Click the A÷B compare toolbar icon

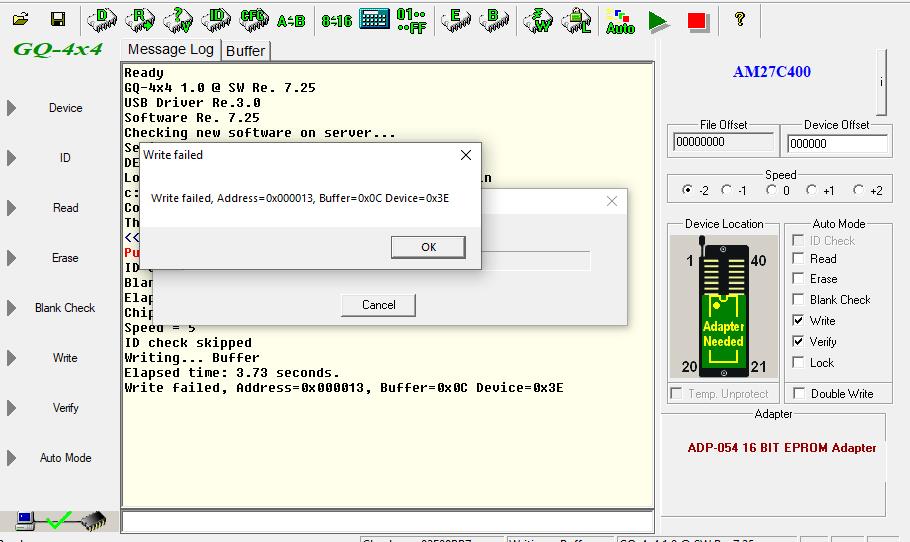(291, 20)
